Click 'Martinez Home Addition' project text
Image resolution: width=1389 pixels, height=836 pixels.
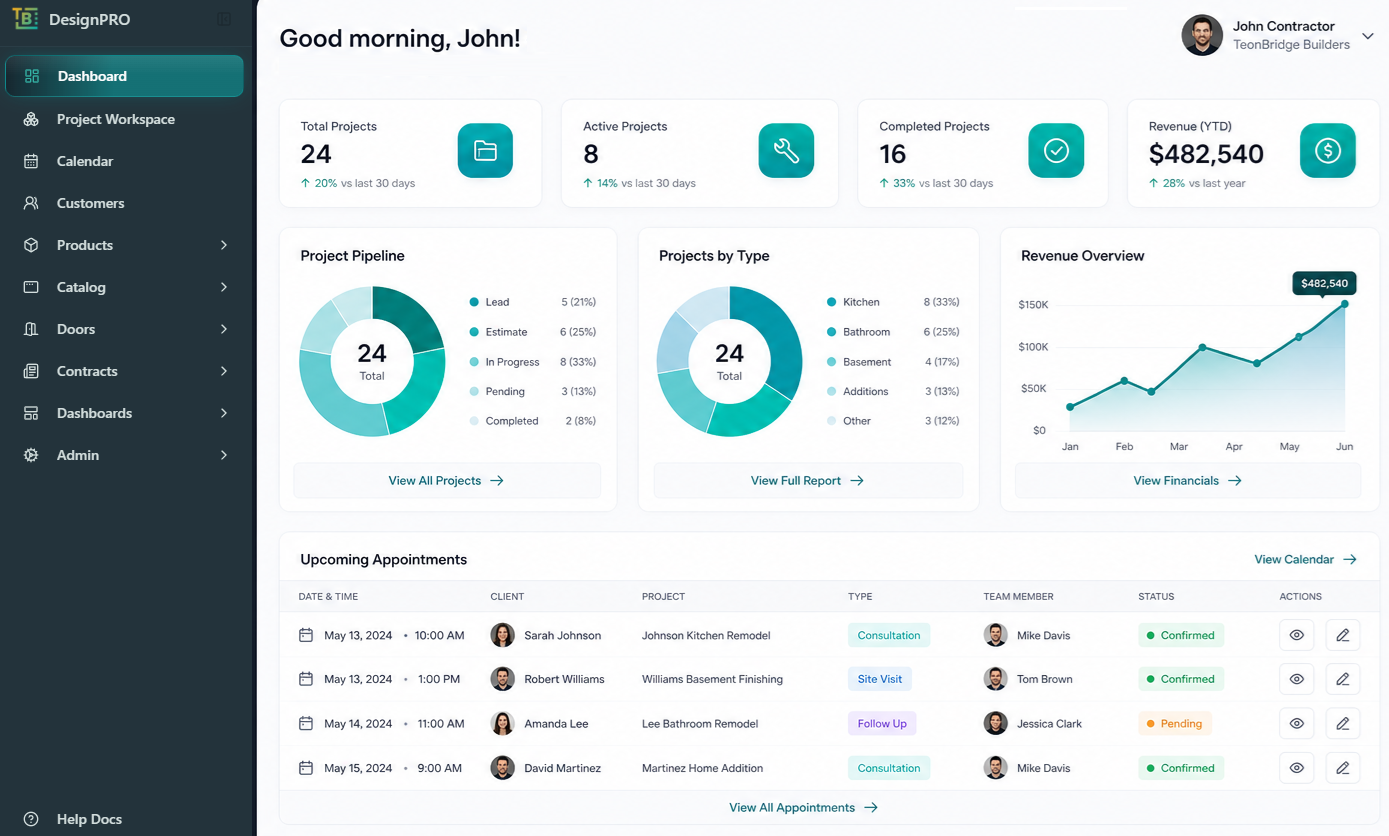pyautogui.click(x=702, y=768)
